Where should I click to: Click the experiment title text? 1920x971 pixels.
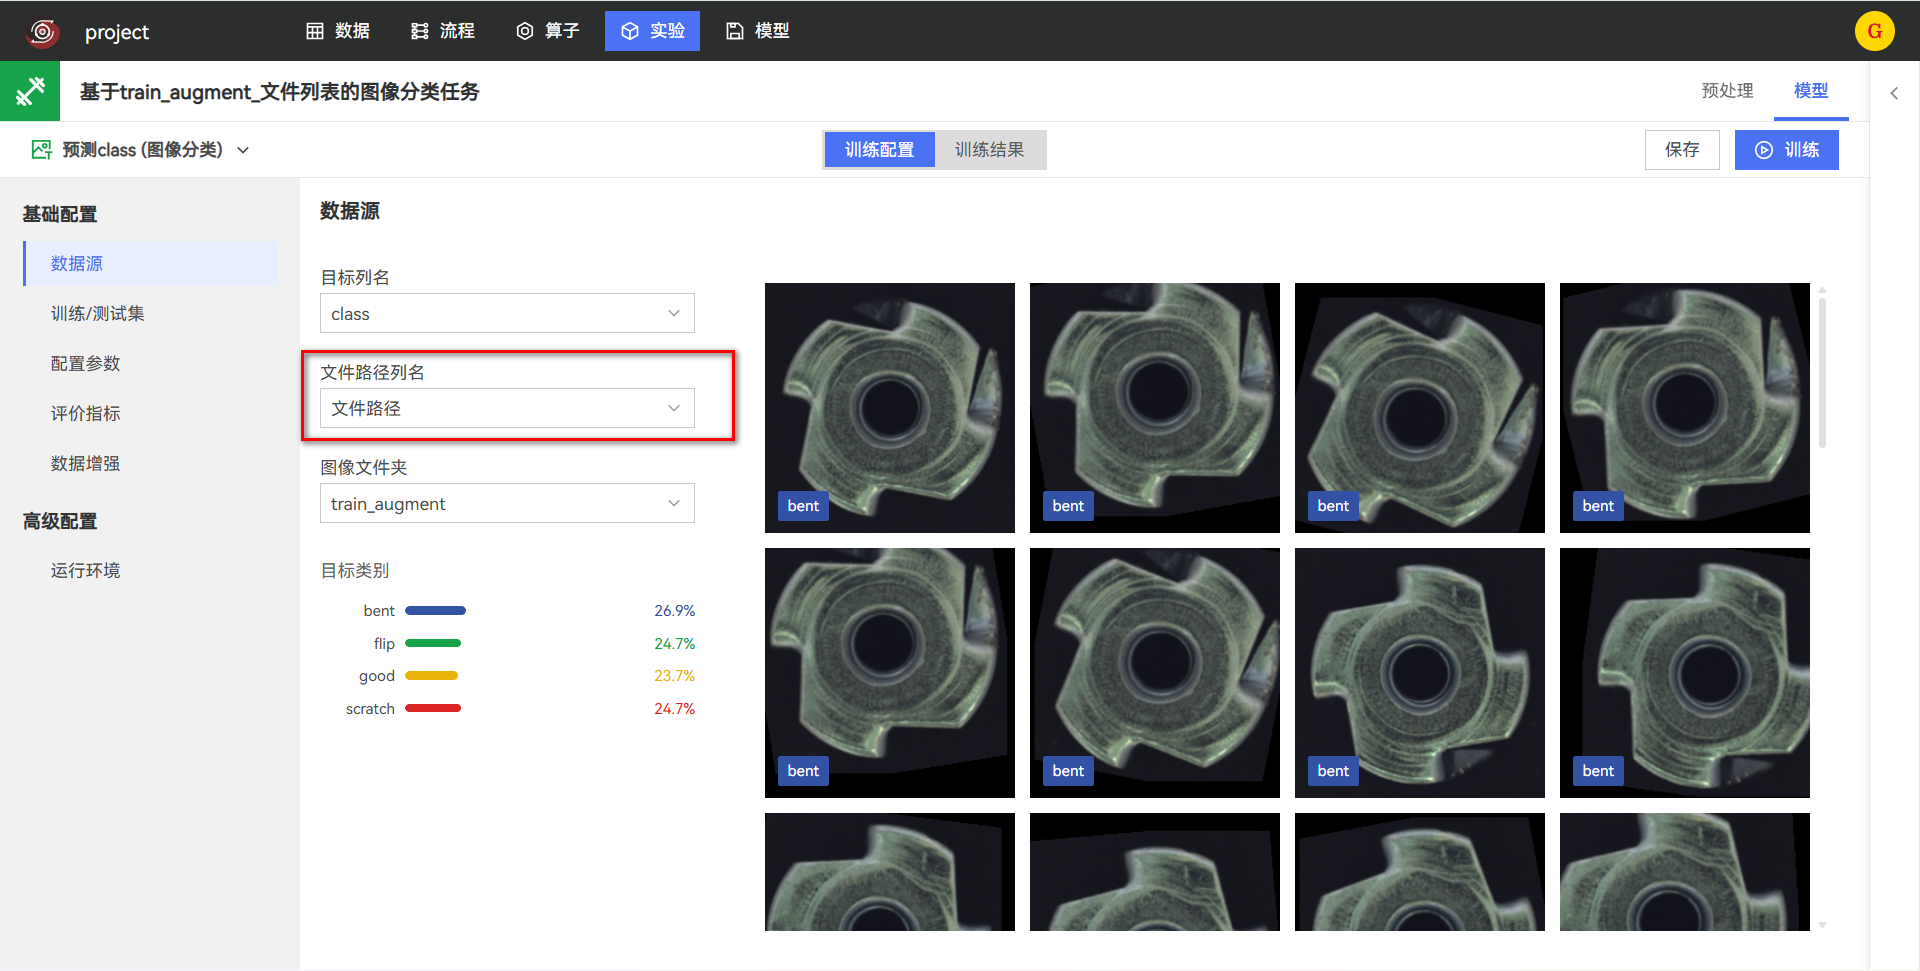(x=280, y=92)
